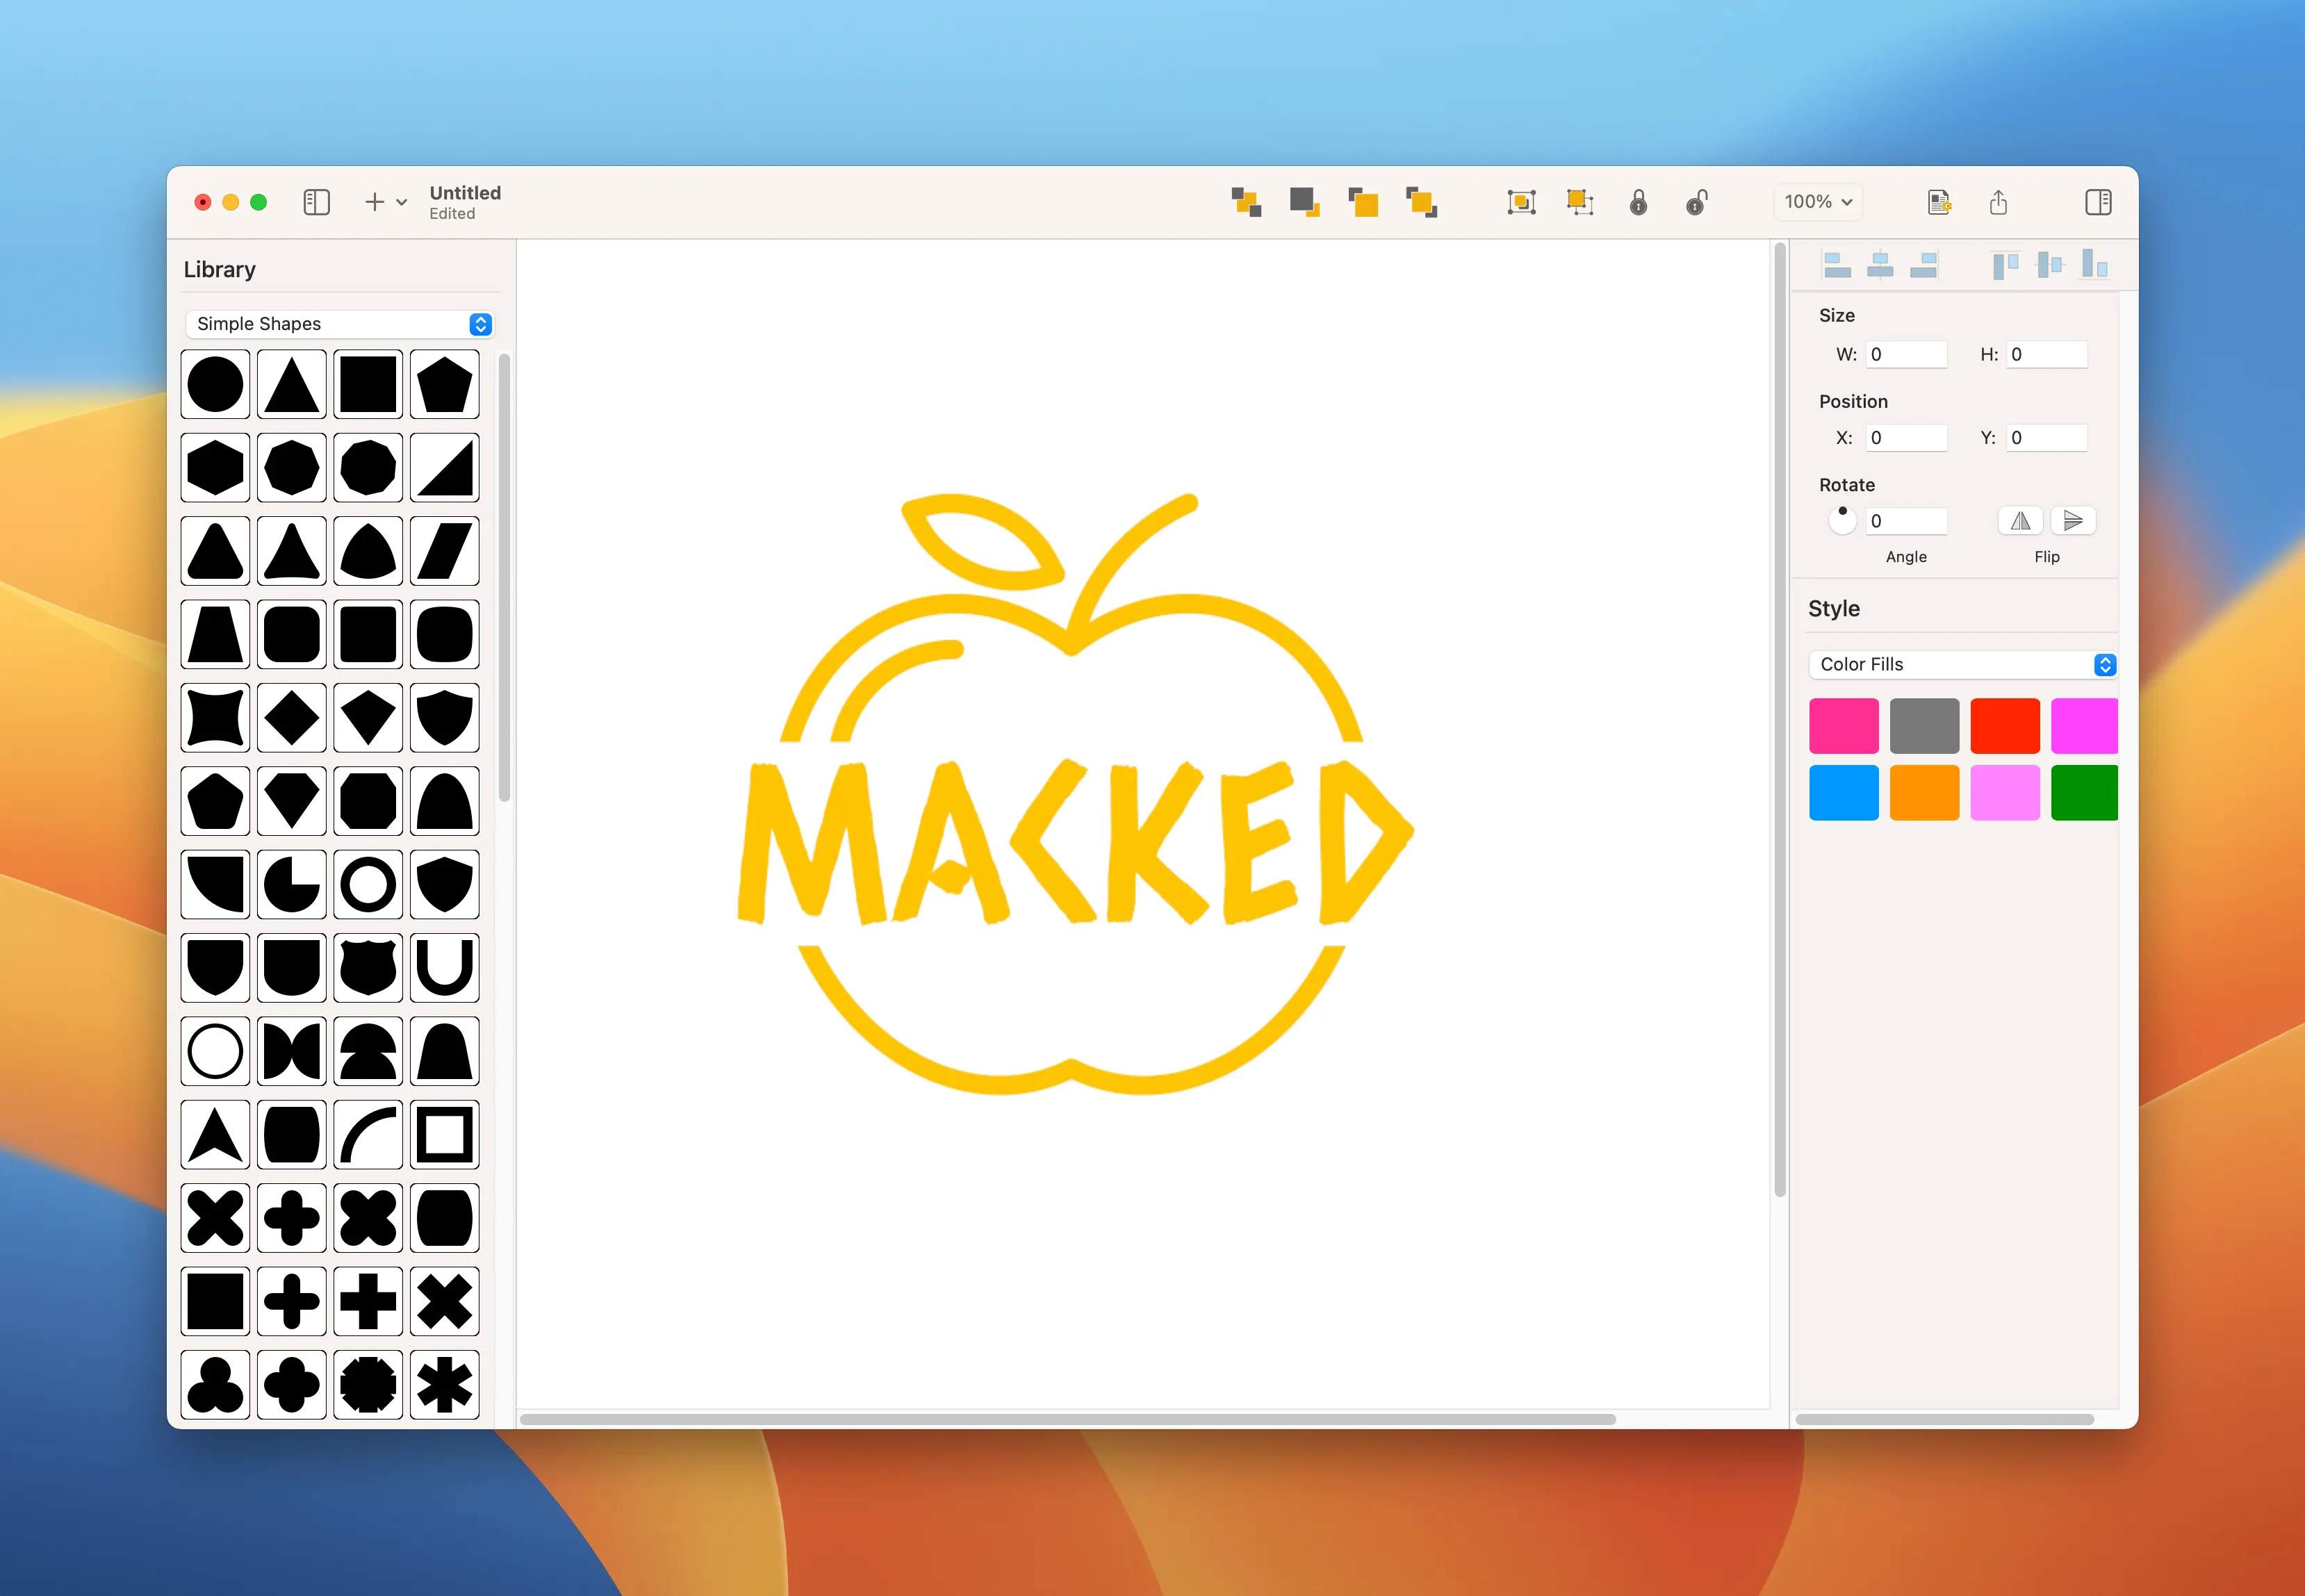Image resolution: width=2305 pixels, height=1596 pixels.
Task: Click the rotation Angle input field
Action: point(1906,521)
